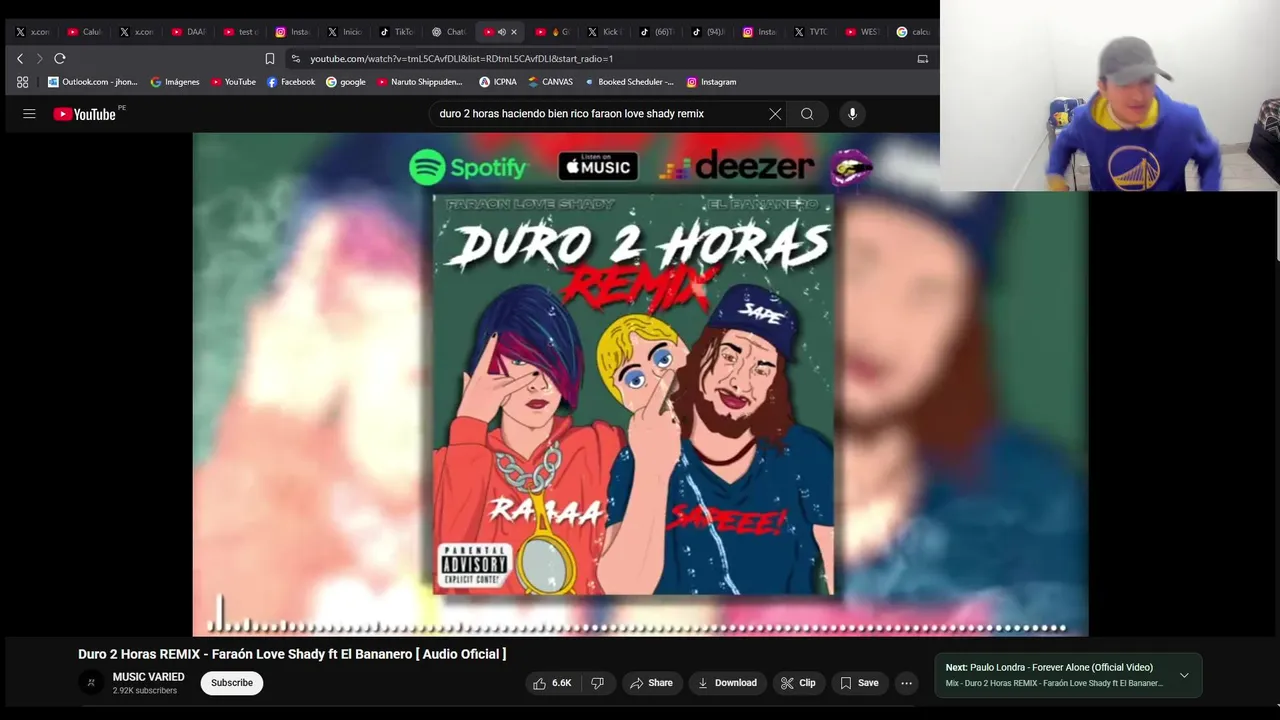Switch to the TVTC tab
Screen dimensions: 1280x720
(x=811, y=32)
